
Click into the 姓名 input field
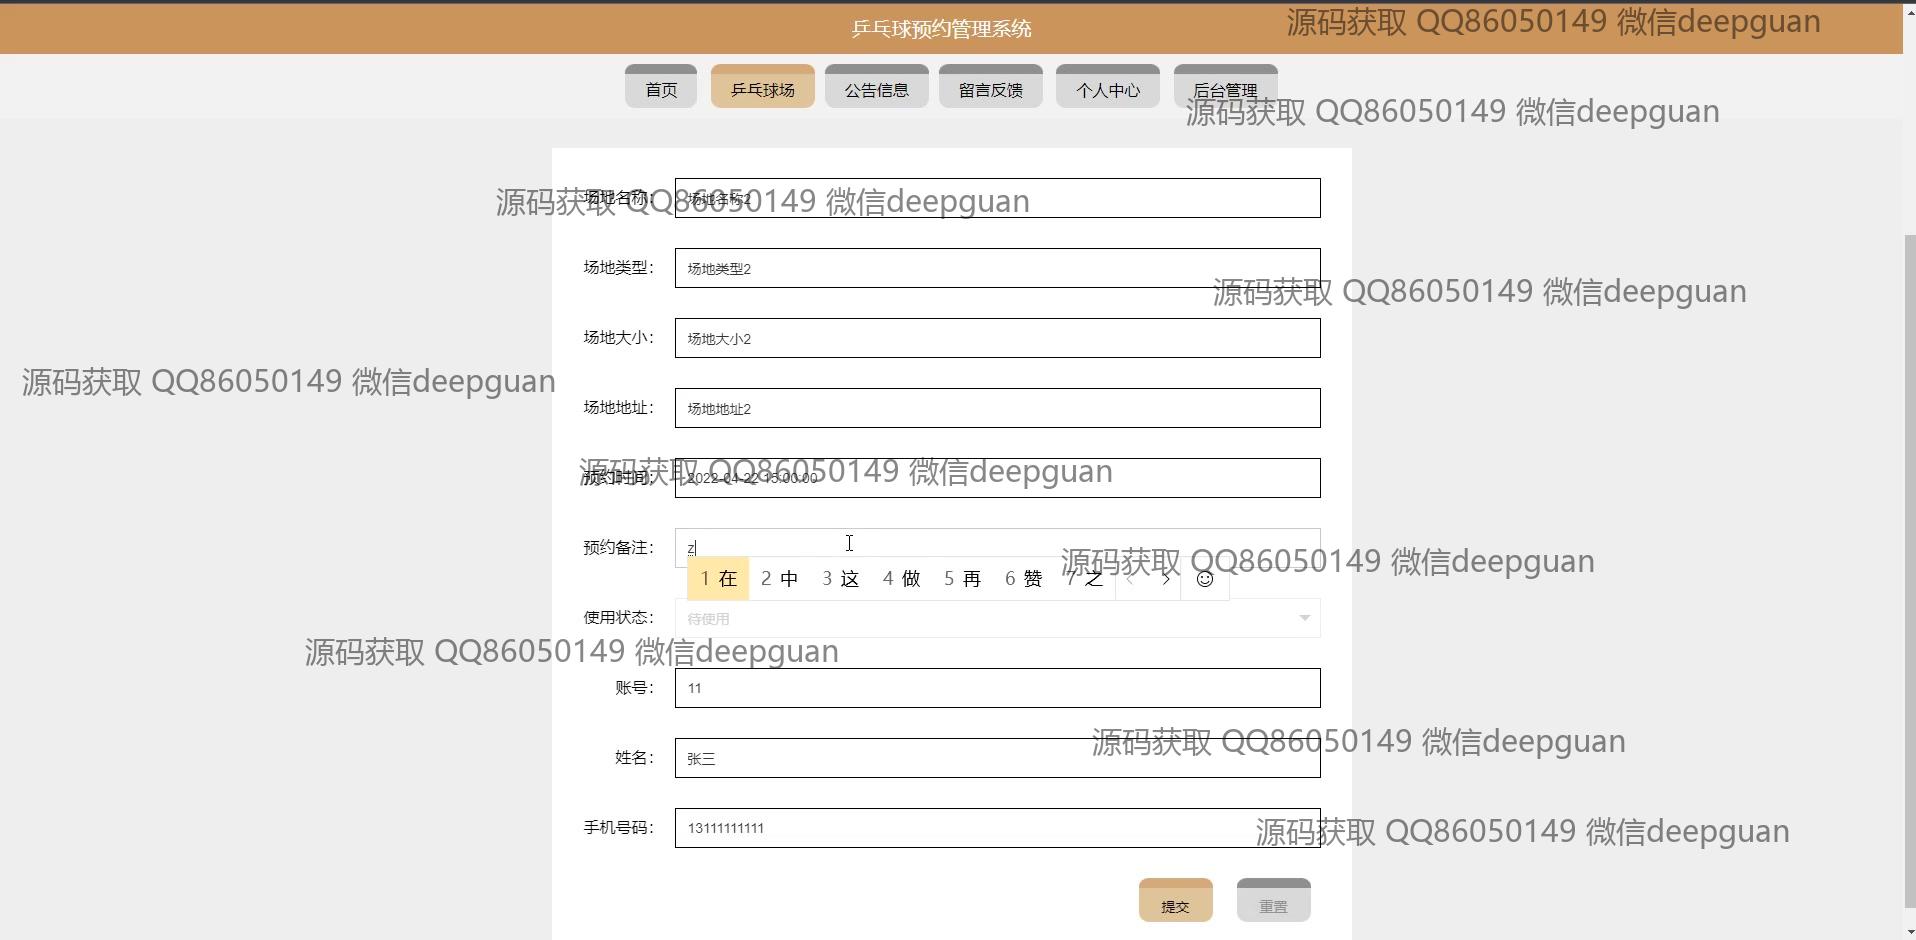click(997, 758)
